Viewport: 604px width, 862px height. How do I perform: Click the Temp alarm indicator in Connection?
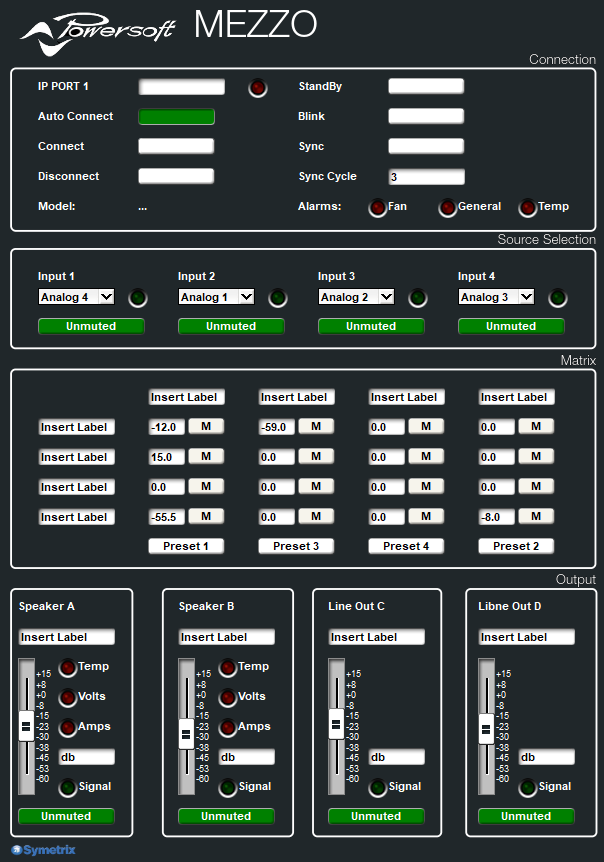tap(527, 208)
